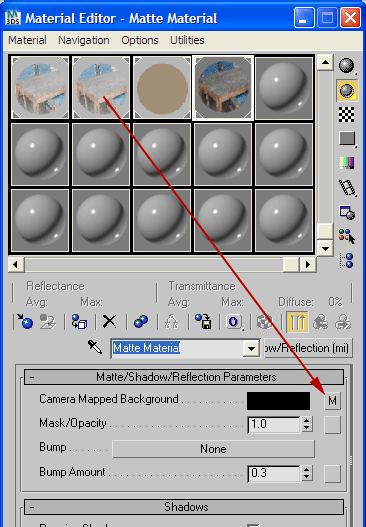
Task: Click the Matte Material name field
Action: [177, 348]
